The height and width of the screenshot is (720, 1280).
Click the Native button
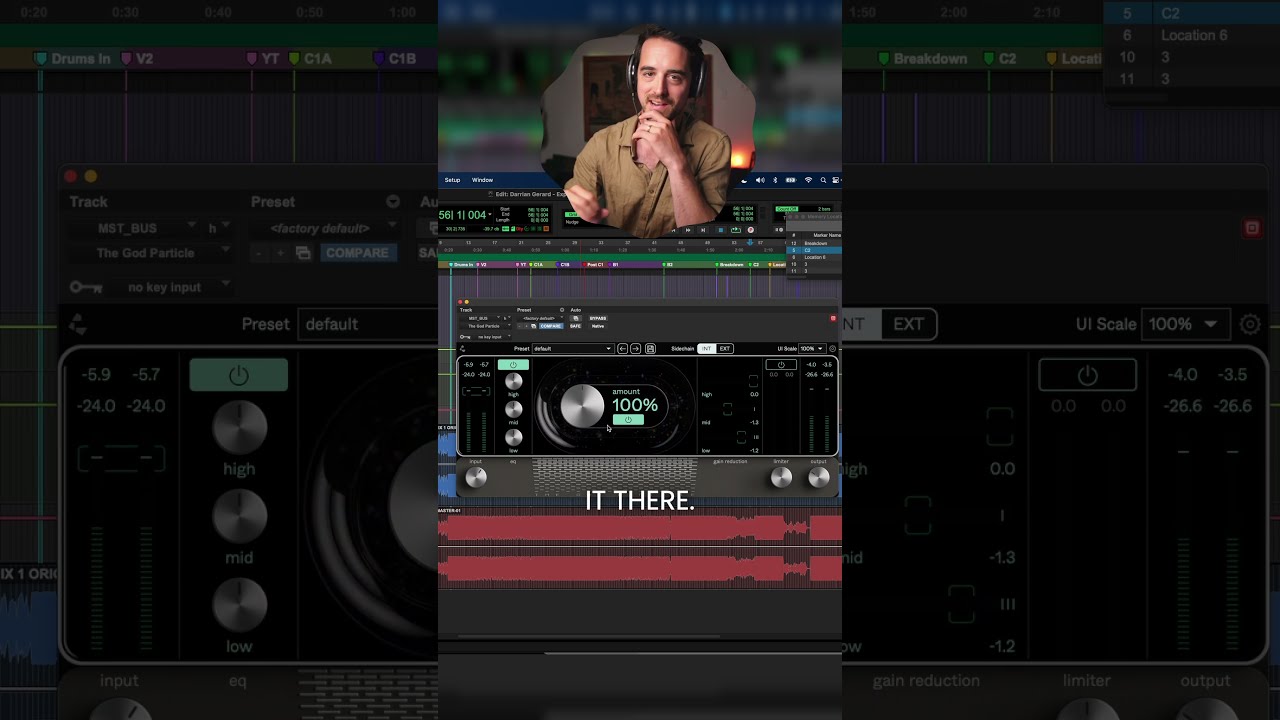coord(598,326)
